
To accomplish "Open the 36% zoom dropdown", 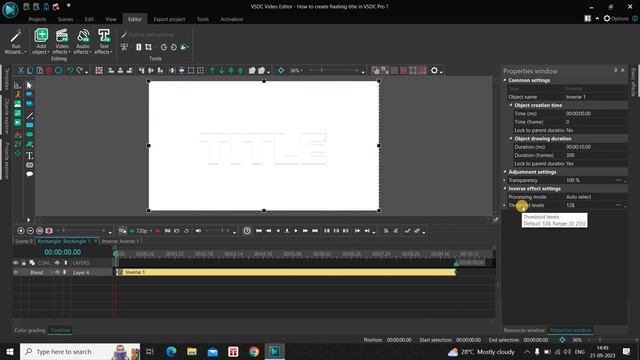I will point(296,71).
